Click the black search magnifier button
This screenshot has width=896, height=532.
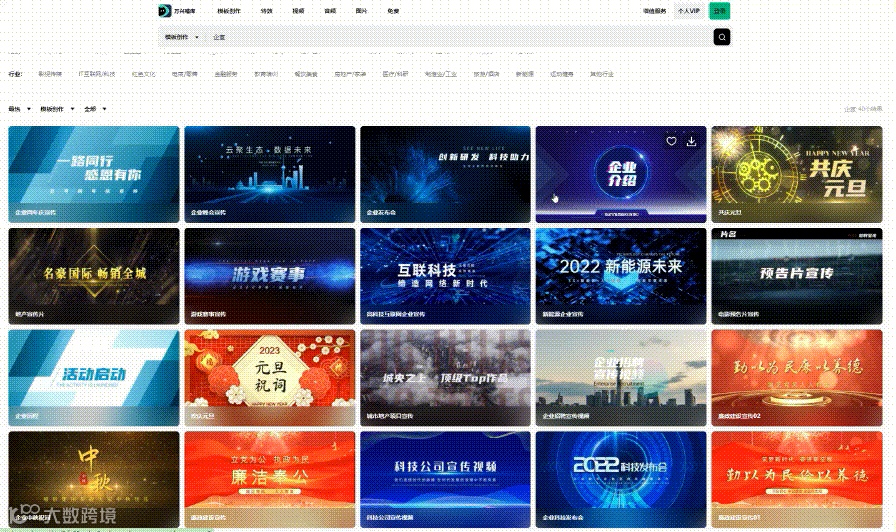[722, 37]
